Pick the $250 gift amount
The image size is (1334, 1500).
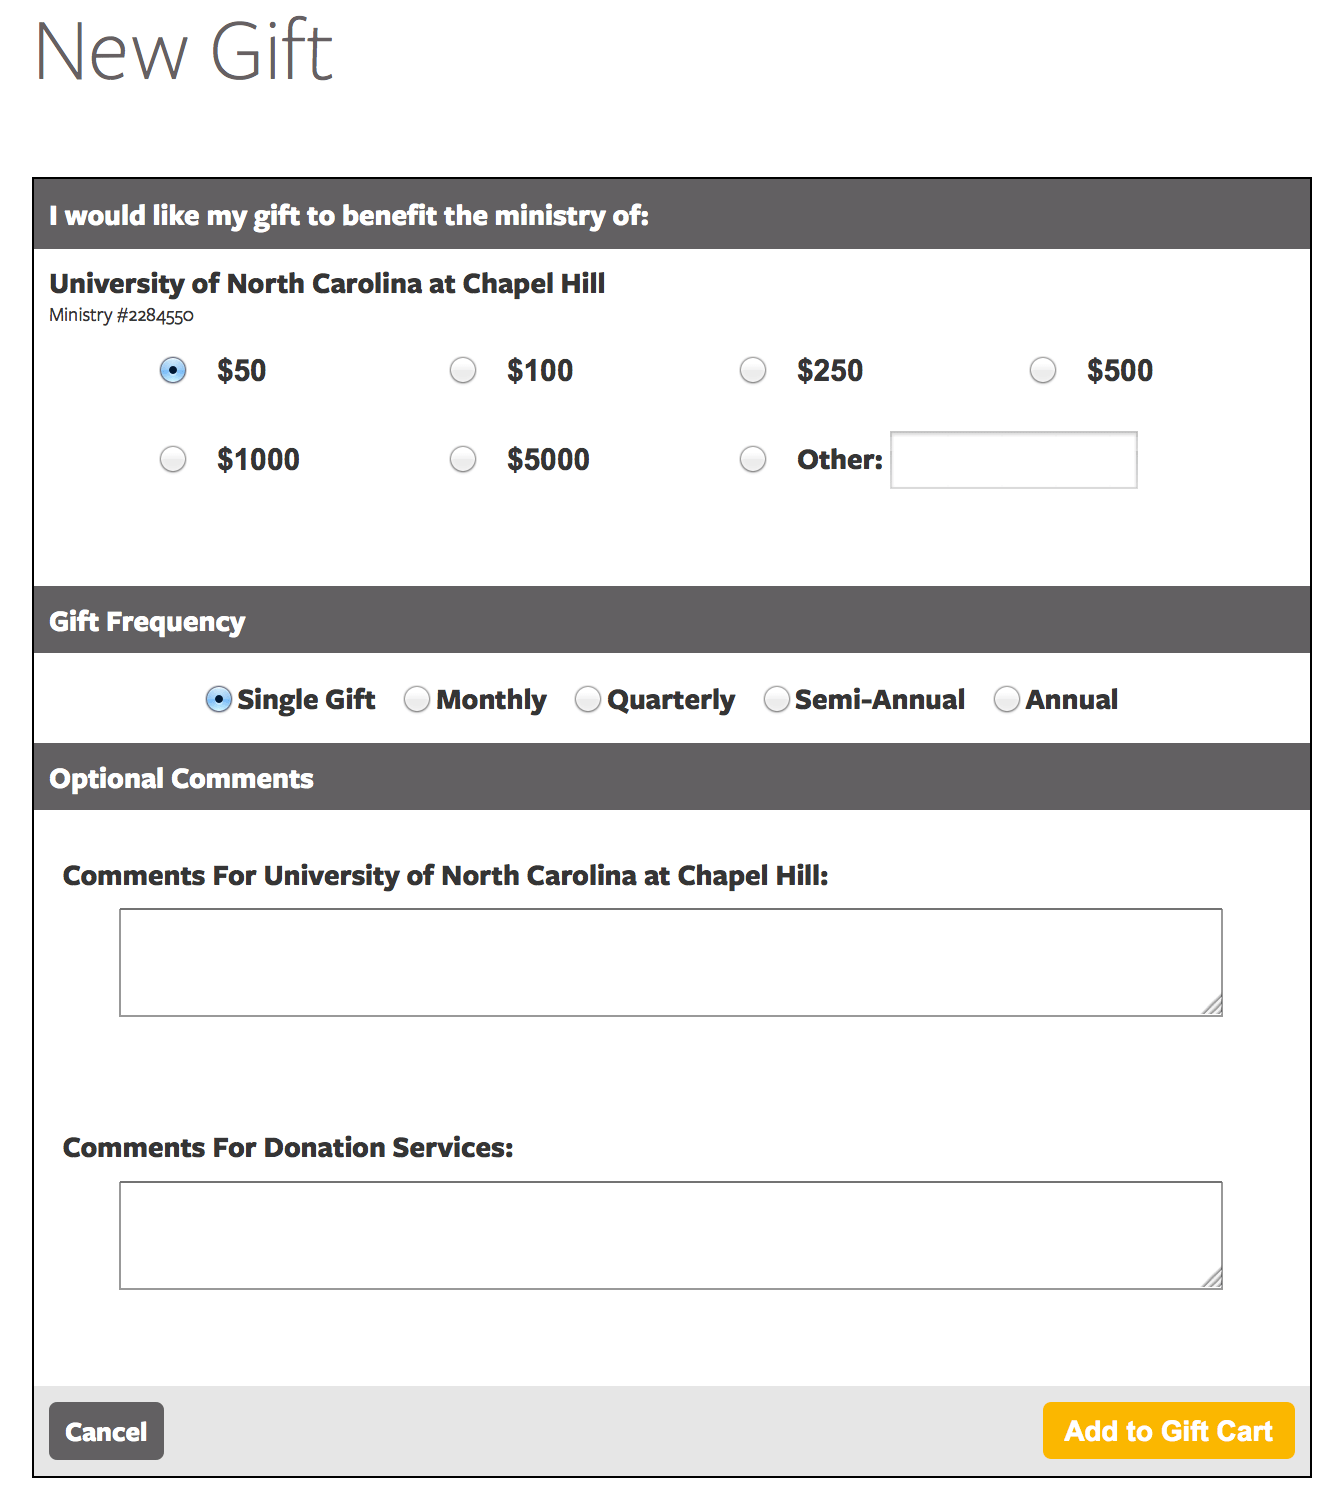tap(753, 370)
